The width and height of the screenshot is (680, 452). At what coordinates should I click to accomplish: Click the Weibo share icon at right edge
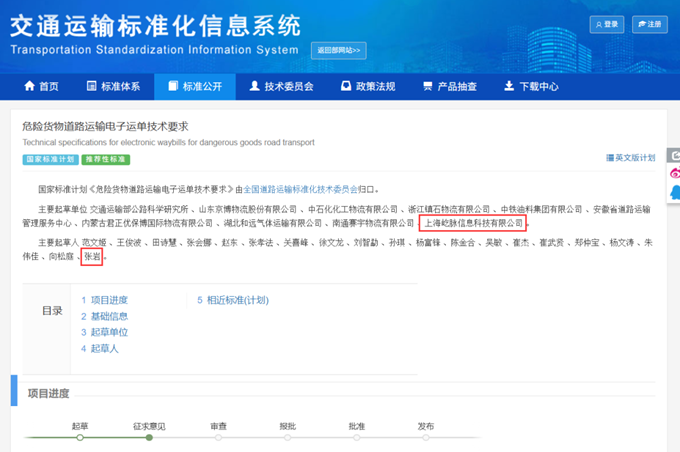675,173
